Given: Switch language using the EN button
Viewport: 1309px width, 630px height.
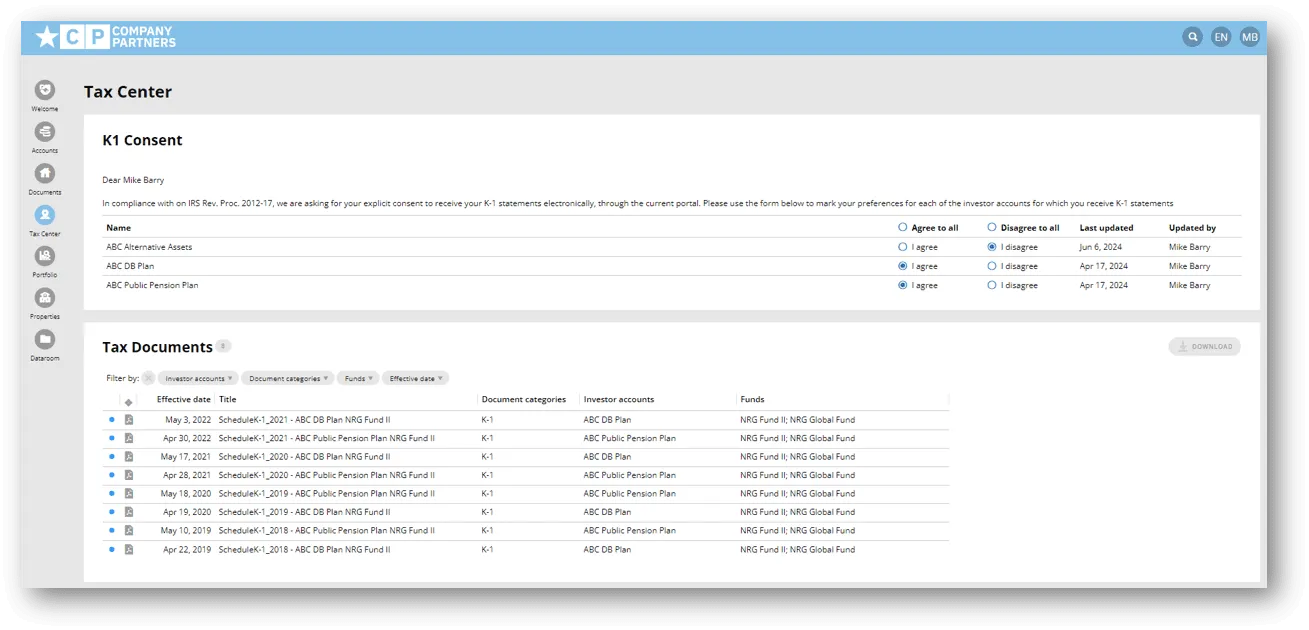Looking at the screenshot, I should tap(1221, 37).
